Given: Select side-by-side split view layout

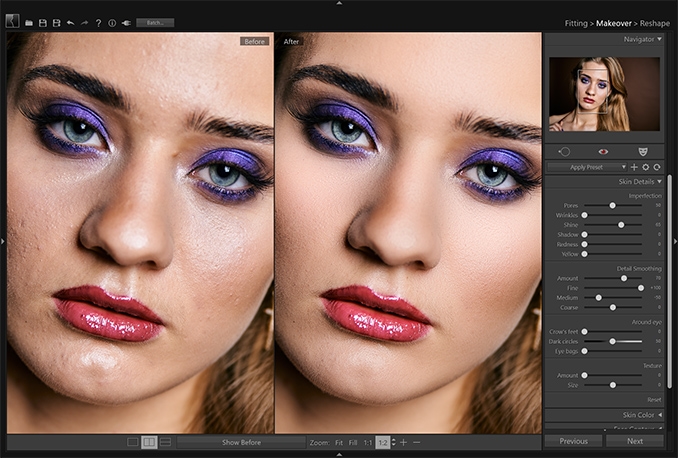Looking at the screenshot, I should pyautogui.click(x=149, y=442).
